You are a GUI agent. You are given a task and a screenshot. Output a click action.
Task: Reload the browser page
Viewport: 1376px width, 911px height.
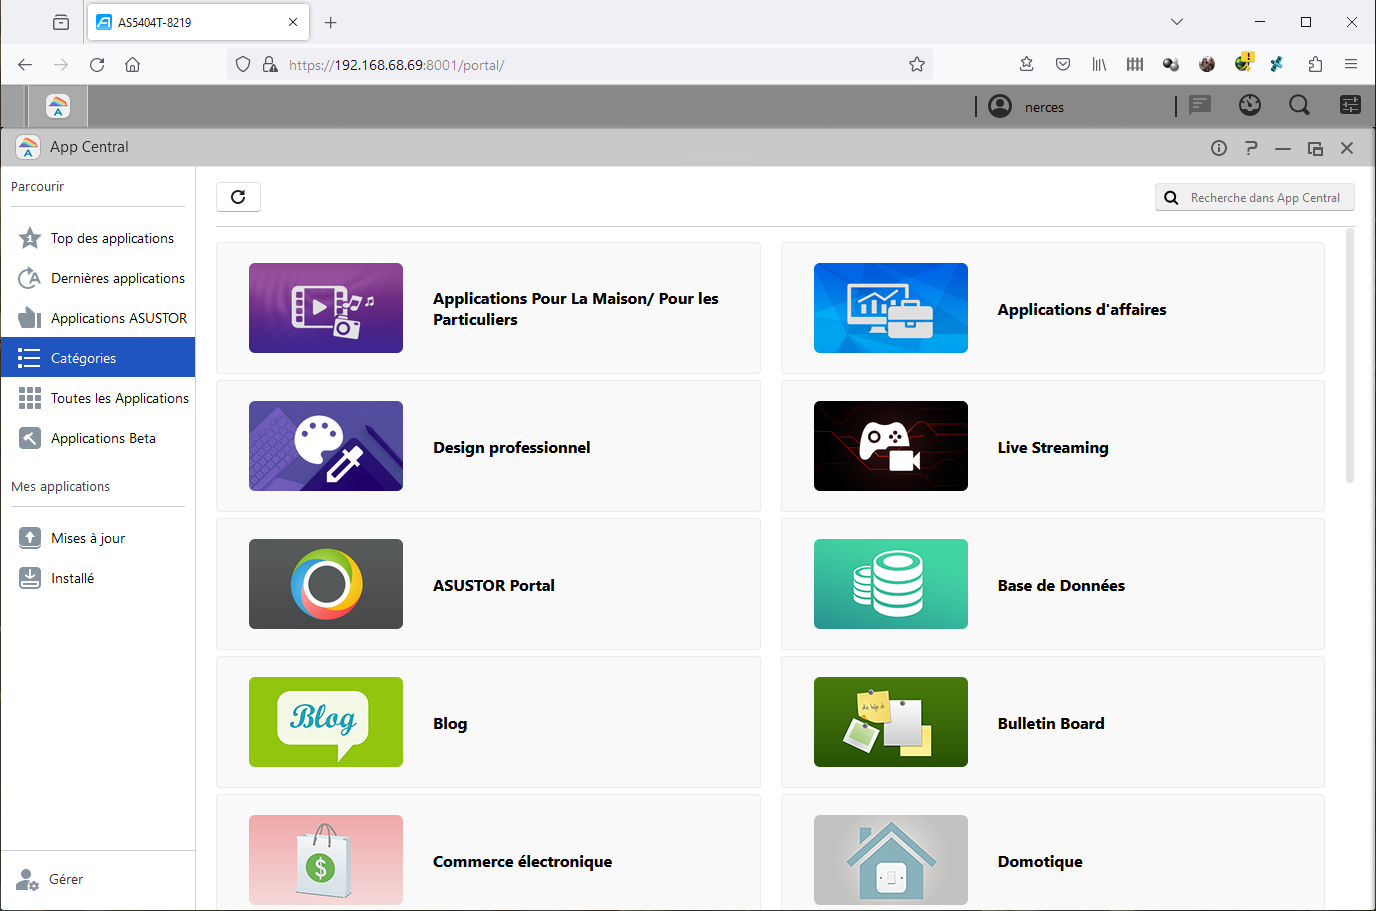[x=97, y=65]
